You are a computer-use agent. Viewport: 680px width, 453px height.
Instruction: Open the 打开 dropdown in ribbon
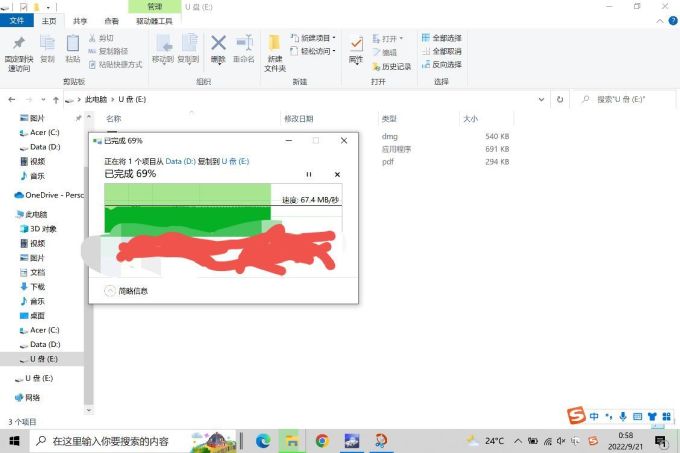click(387, 39)
